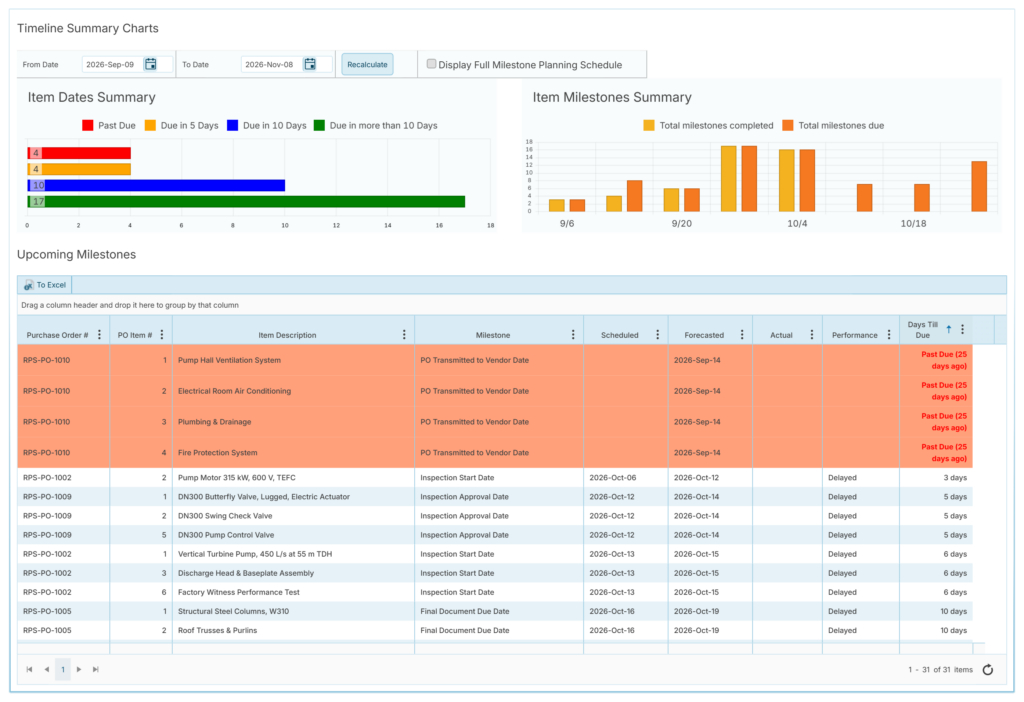
Task: Toggle Total milestones completed legend swatch
Action: [648, 125]
